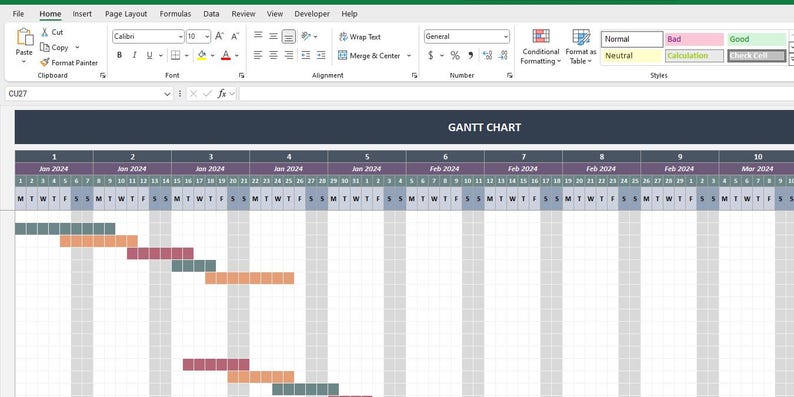Click the Increase Decimal icon

pos(488,55)
